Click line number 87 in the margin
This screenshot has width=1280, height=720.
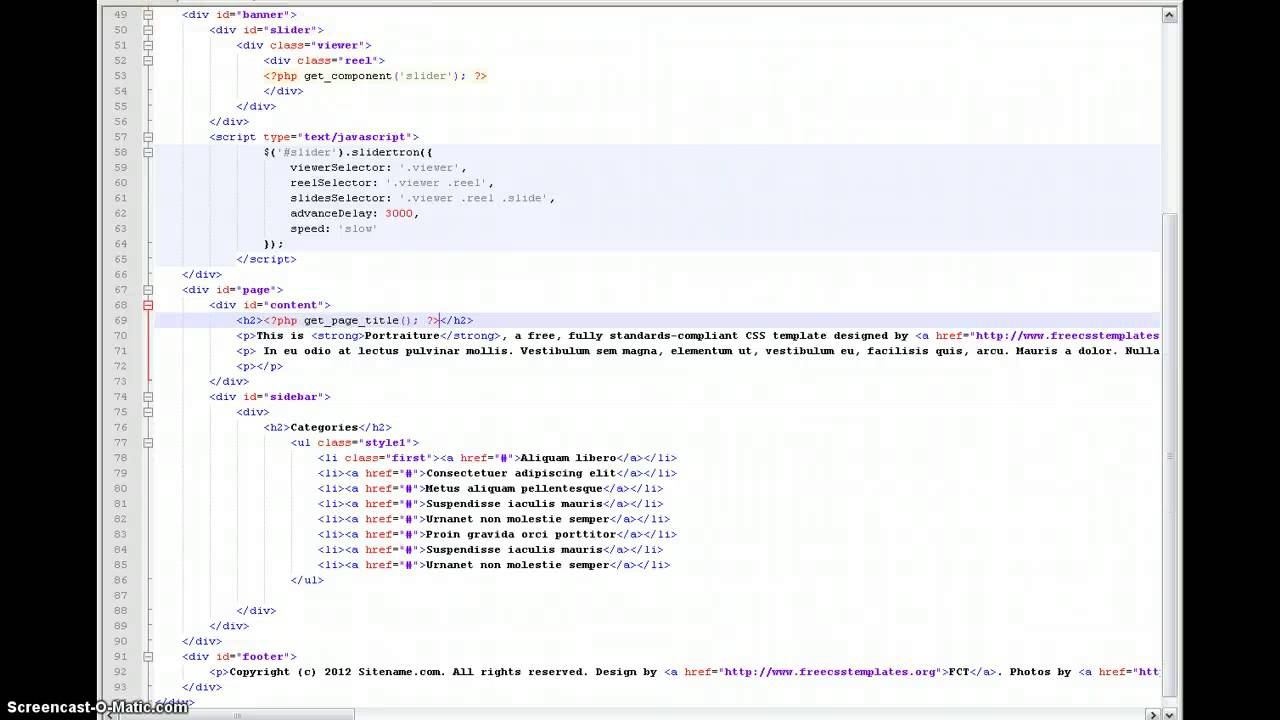point(120,596)
